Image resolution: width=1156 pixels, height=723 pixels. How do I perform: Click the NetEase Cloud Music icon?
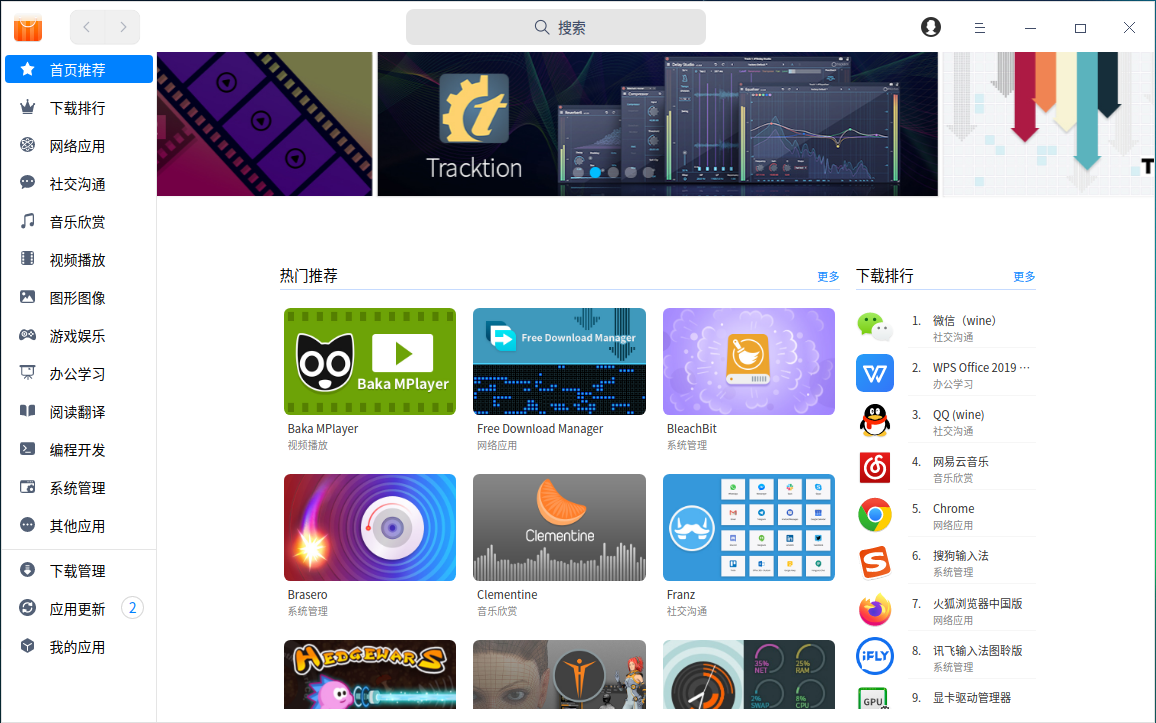pyautogui.click(x=875, y=467)
